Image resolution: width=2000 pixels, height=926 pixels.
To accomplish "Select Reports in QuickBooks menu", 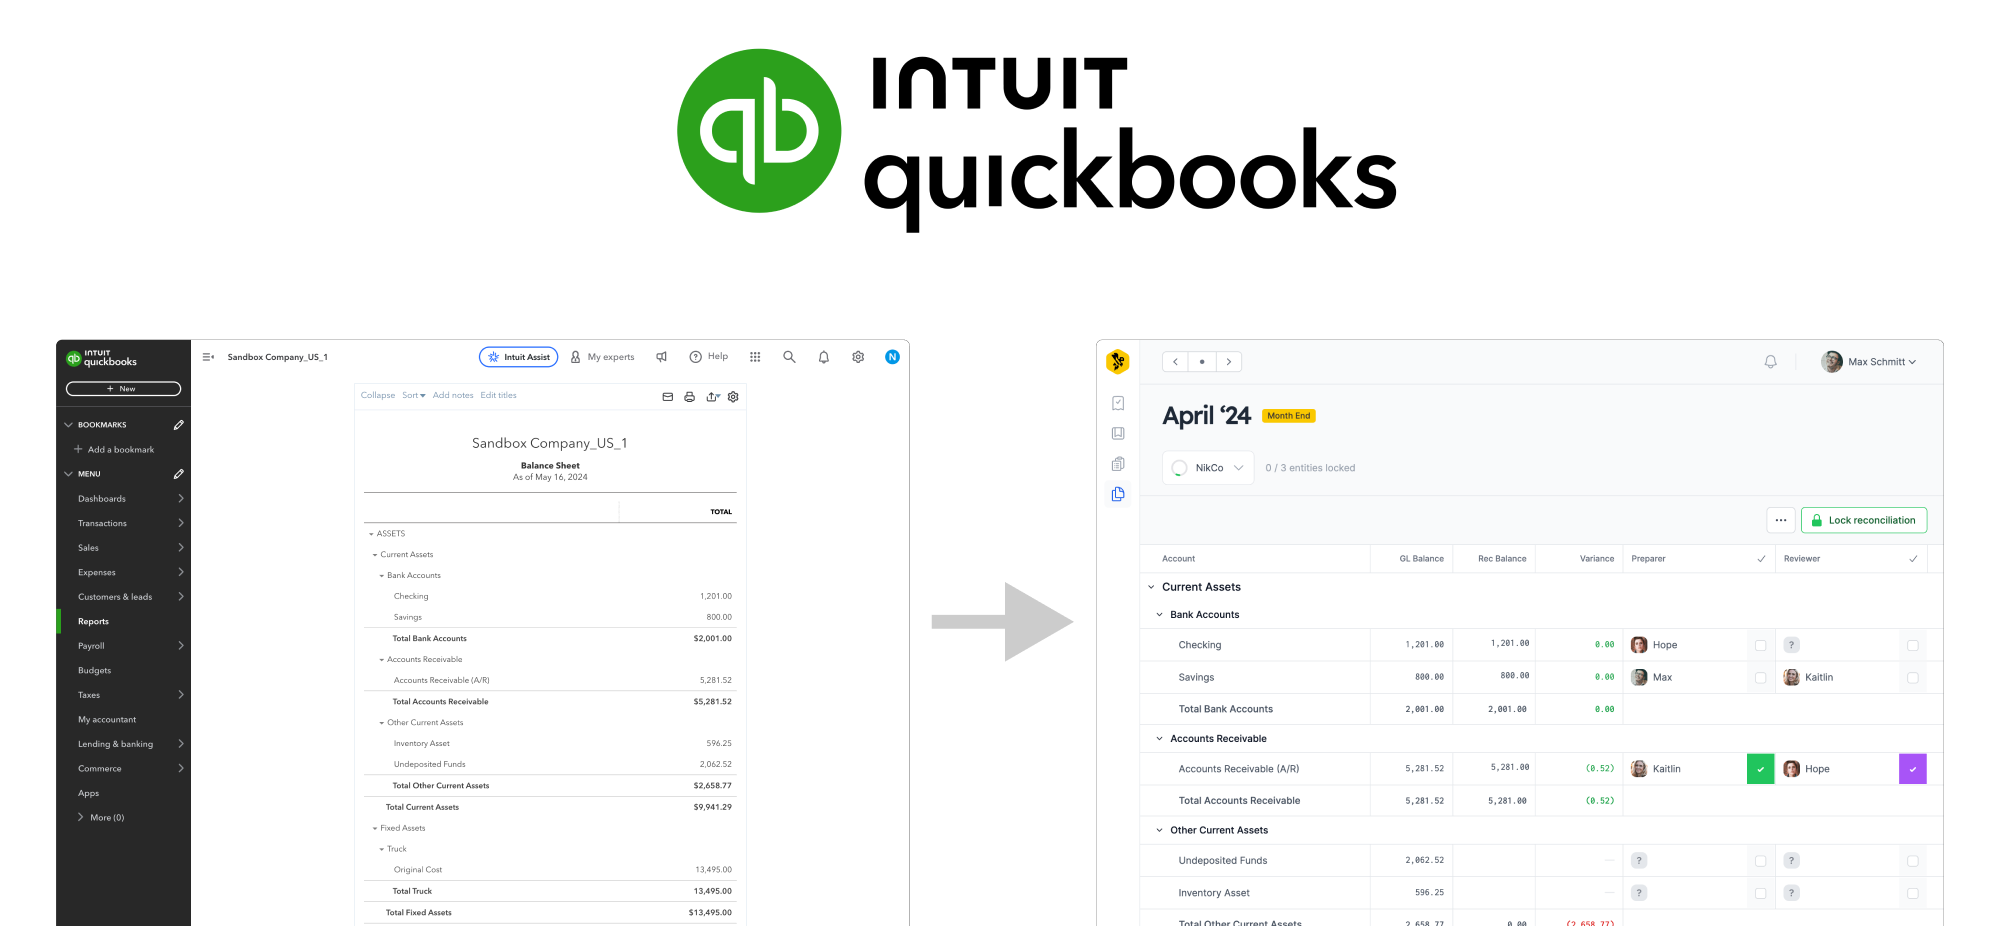I will tap(124, 621).
